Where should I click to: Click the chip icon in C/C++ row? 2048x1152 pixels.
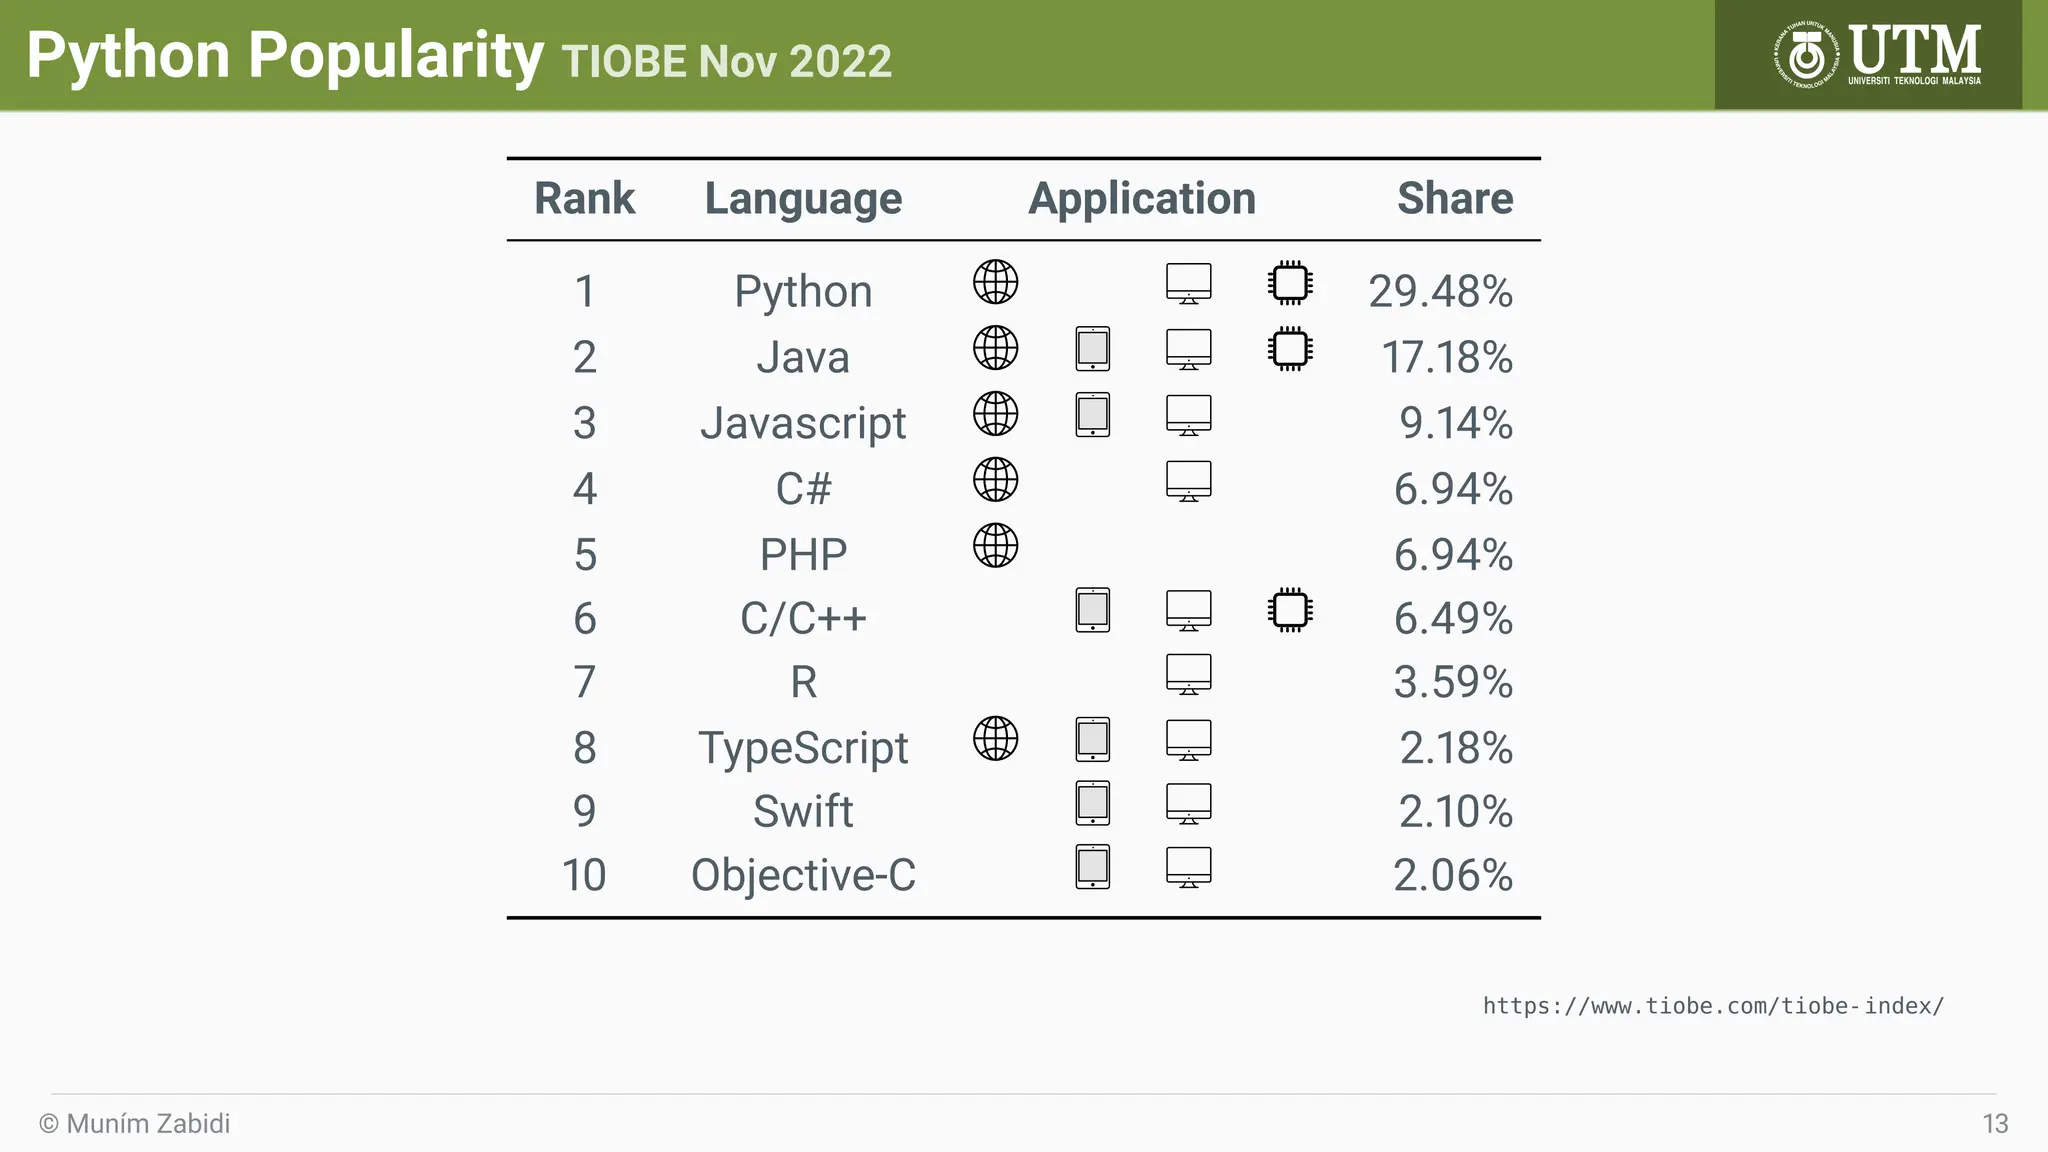(1290, 610)
